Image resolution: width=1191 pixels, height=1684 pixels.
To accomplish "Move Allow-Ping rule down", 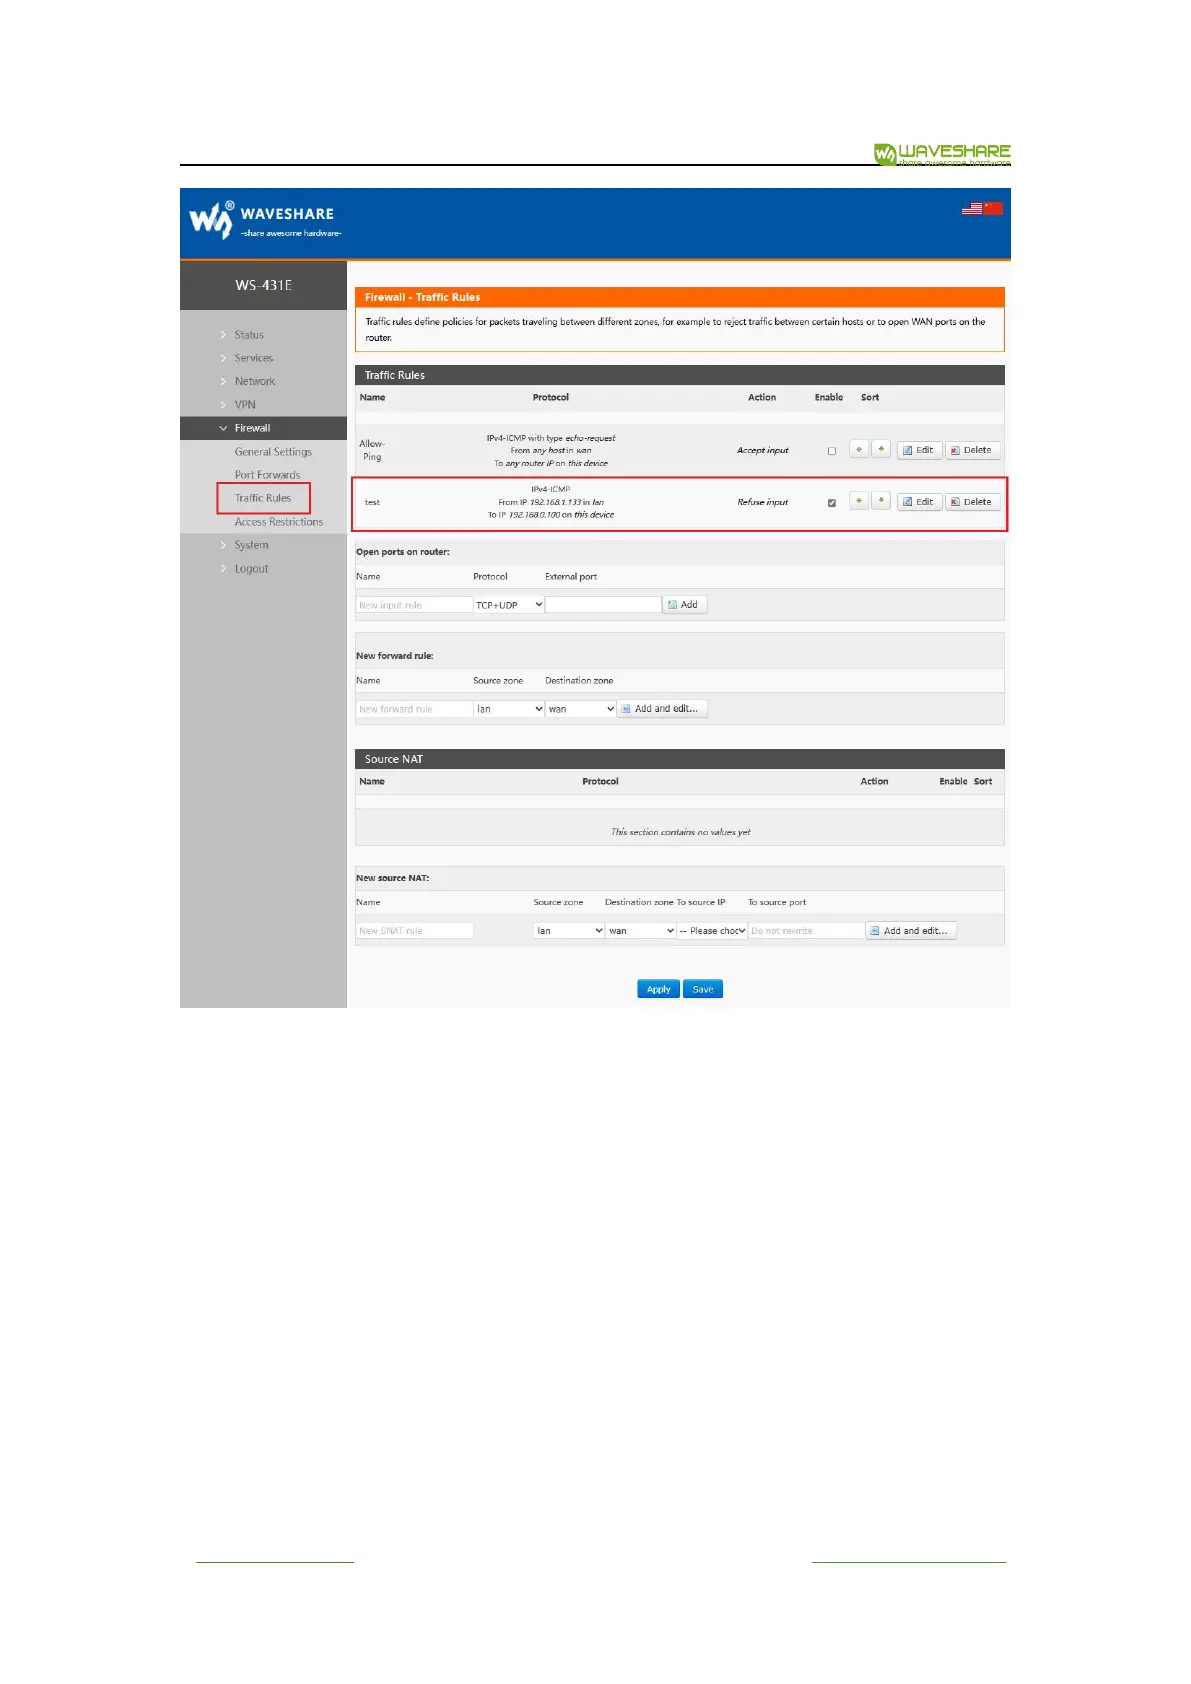I will [x=881, y=450].
